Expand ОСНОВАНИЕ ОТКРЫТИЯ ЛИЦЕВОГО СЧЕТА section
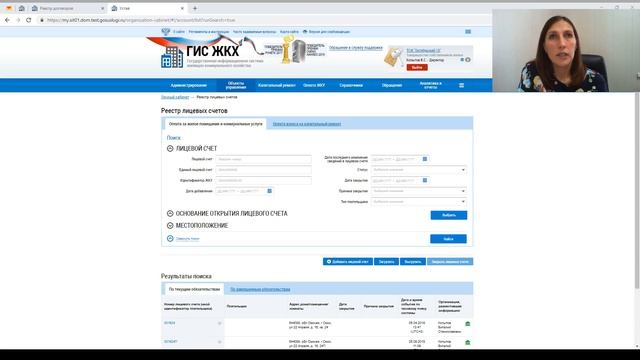The height and width of the screenshot is (360, 640). coord(170,213)
